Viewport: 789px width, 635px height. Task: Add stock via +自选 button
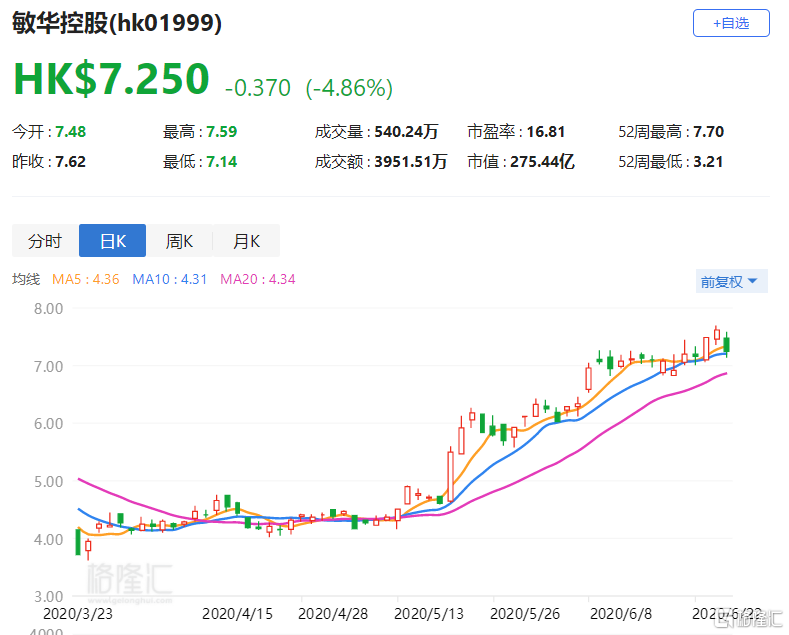731,23
